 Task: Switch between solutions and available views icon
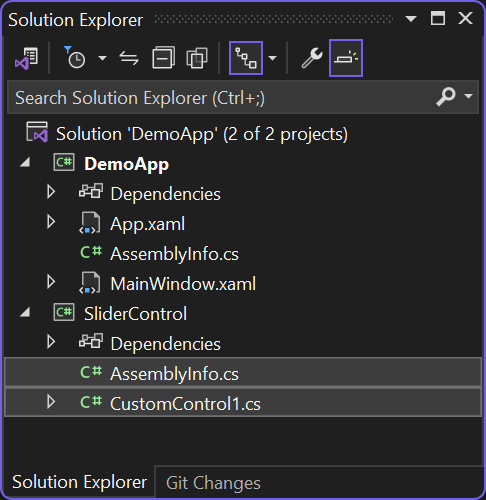(27, 58)
